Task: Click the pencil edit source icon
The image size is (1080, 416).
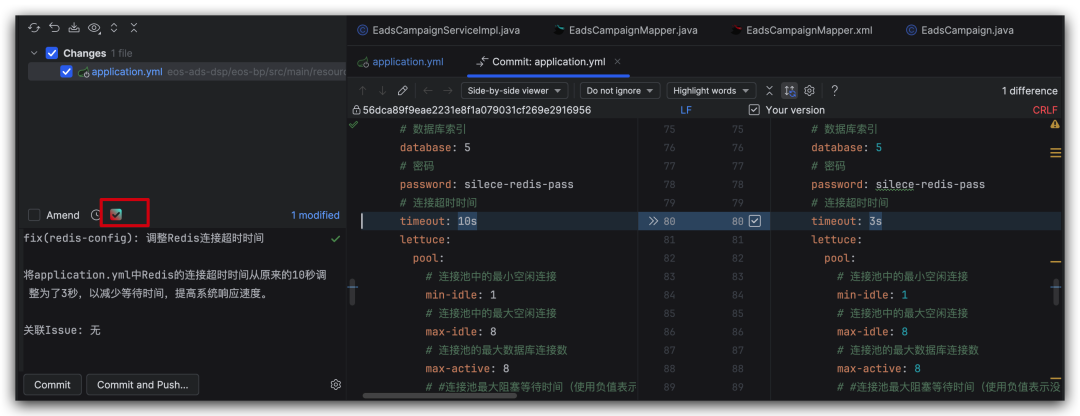Action: 403,91
